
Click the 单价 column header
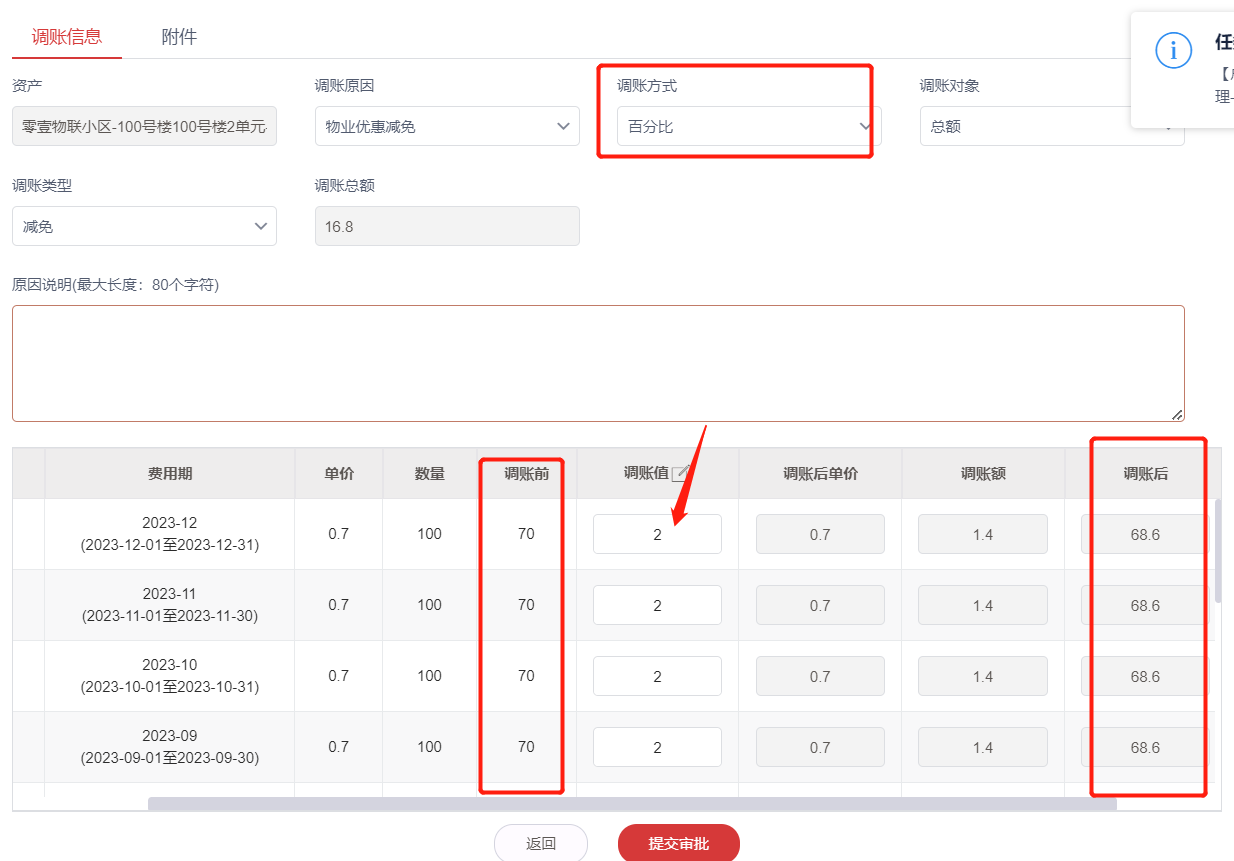(339, 474)
